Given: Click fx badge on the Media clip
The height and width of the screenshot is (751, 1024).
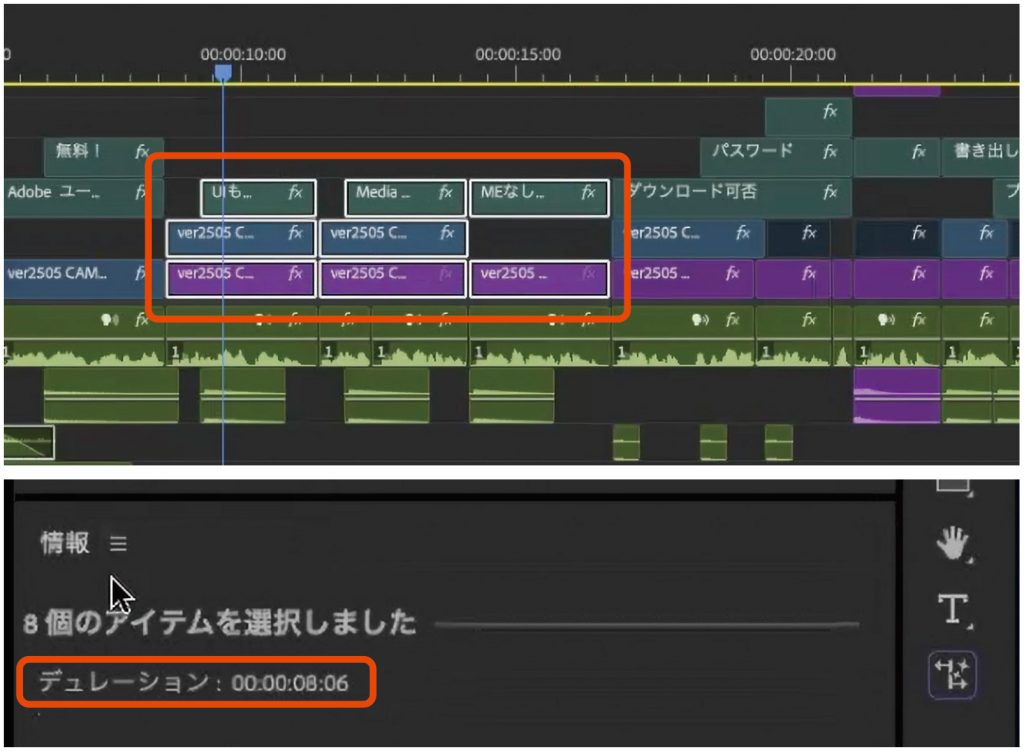Looking at the screenshot, I should (446, 193).
